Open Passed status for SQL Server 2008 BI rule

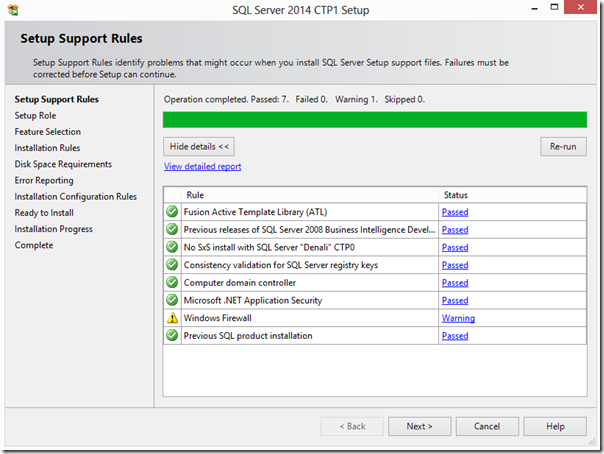click(x=455, y=230)
